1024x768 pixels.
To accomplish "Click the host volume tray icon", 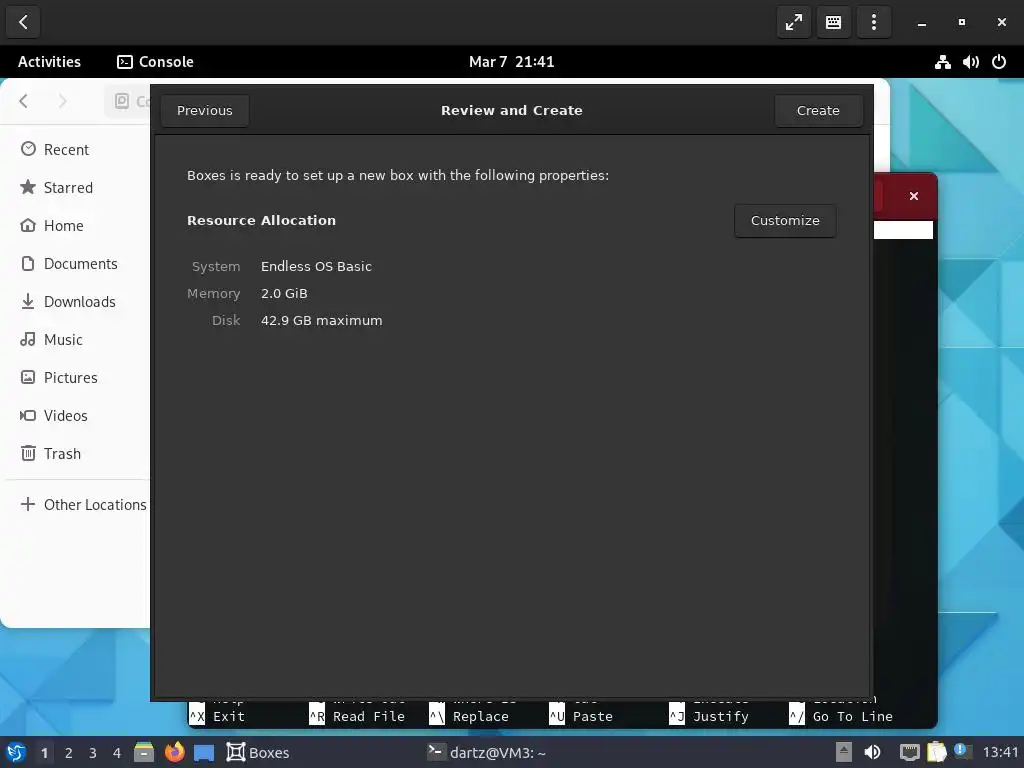I will pos(872,752).
